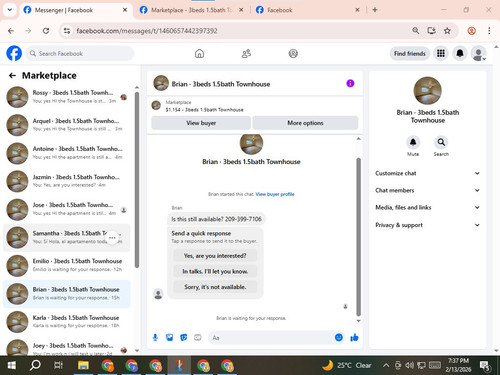Click the purple conversation info icon
The image size is (500, 375).
[x=350, y=83]
